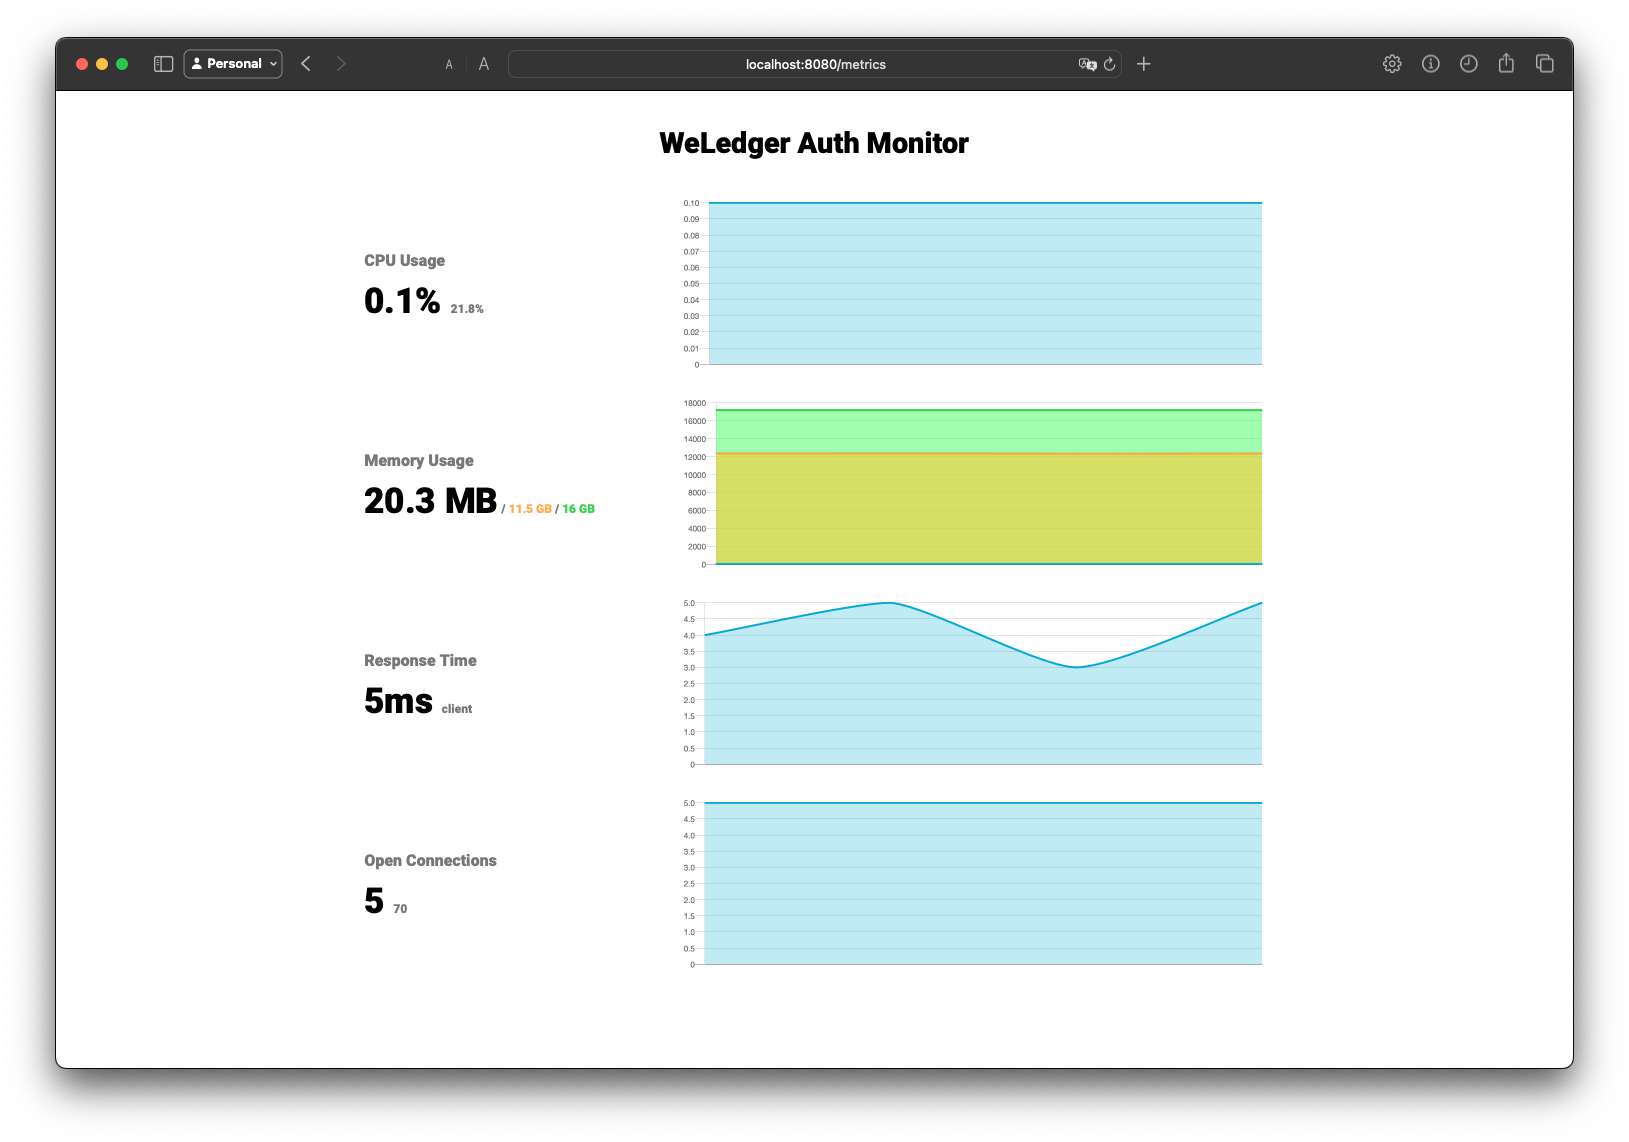This screenshot has height=1142, width=1629.
Task: Click the WeLedger Auth Monitor heading
Action: pos(814,143)
